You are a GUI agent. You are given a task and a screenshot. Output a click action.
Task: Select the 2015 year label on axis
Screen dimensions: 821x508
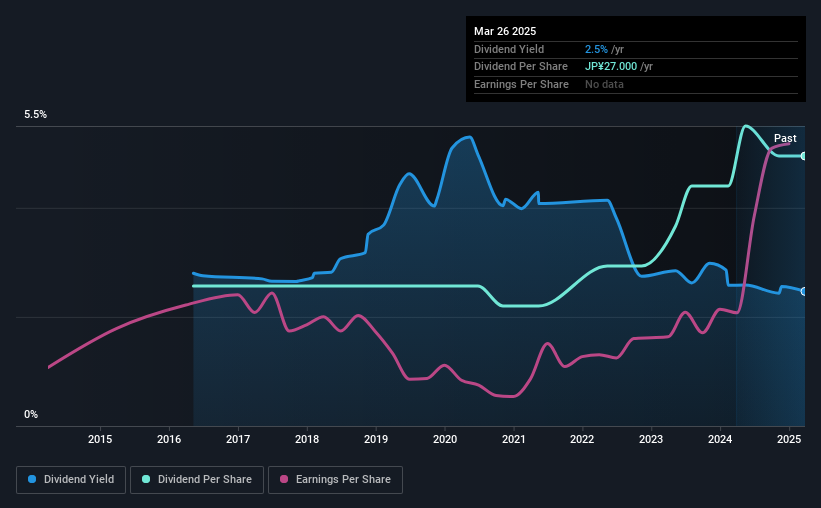[100, 439]
